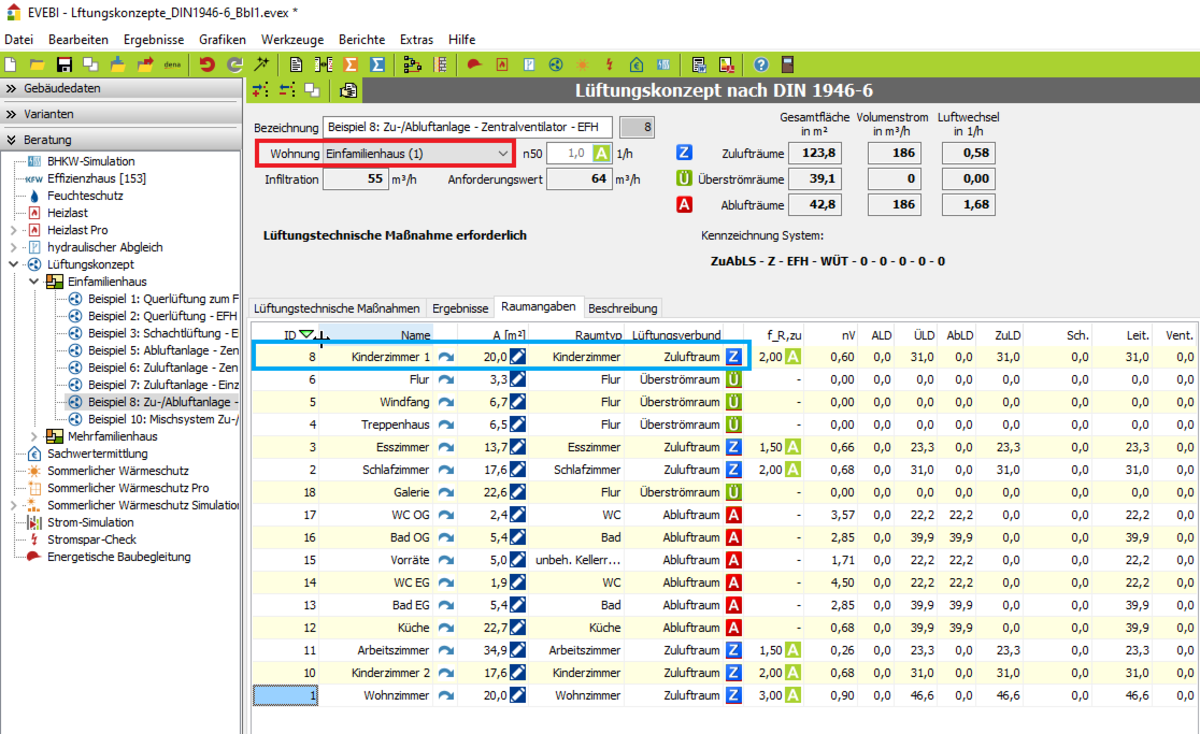The width and height of the screenshot is (1200, 734).
Task: Click the Name cell 'Galerie'
Action: (x=411, y=492)
